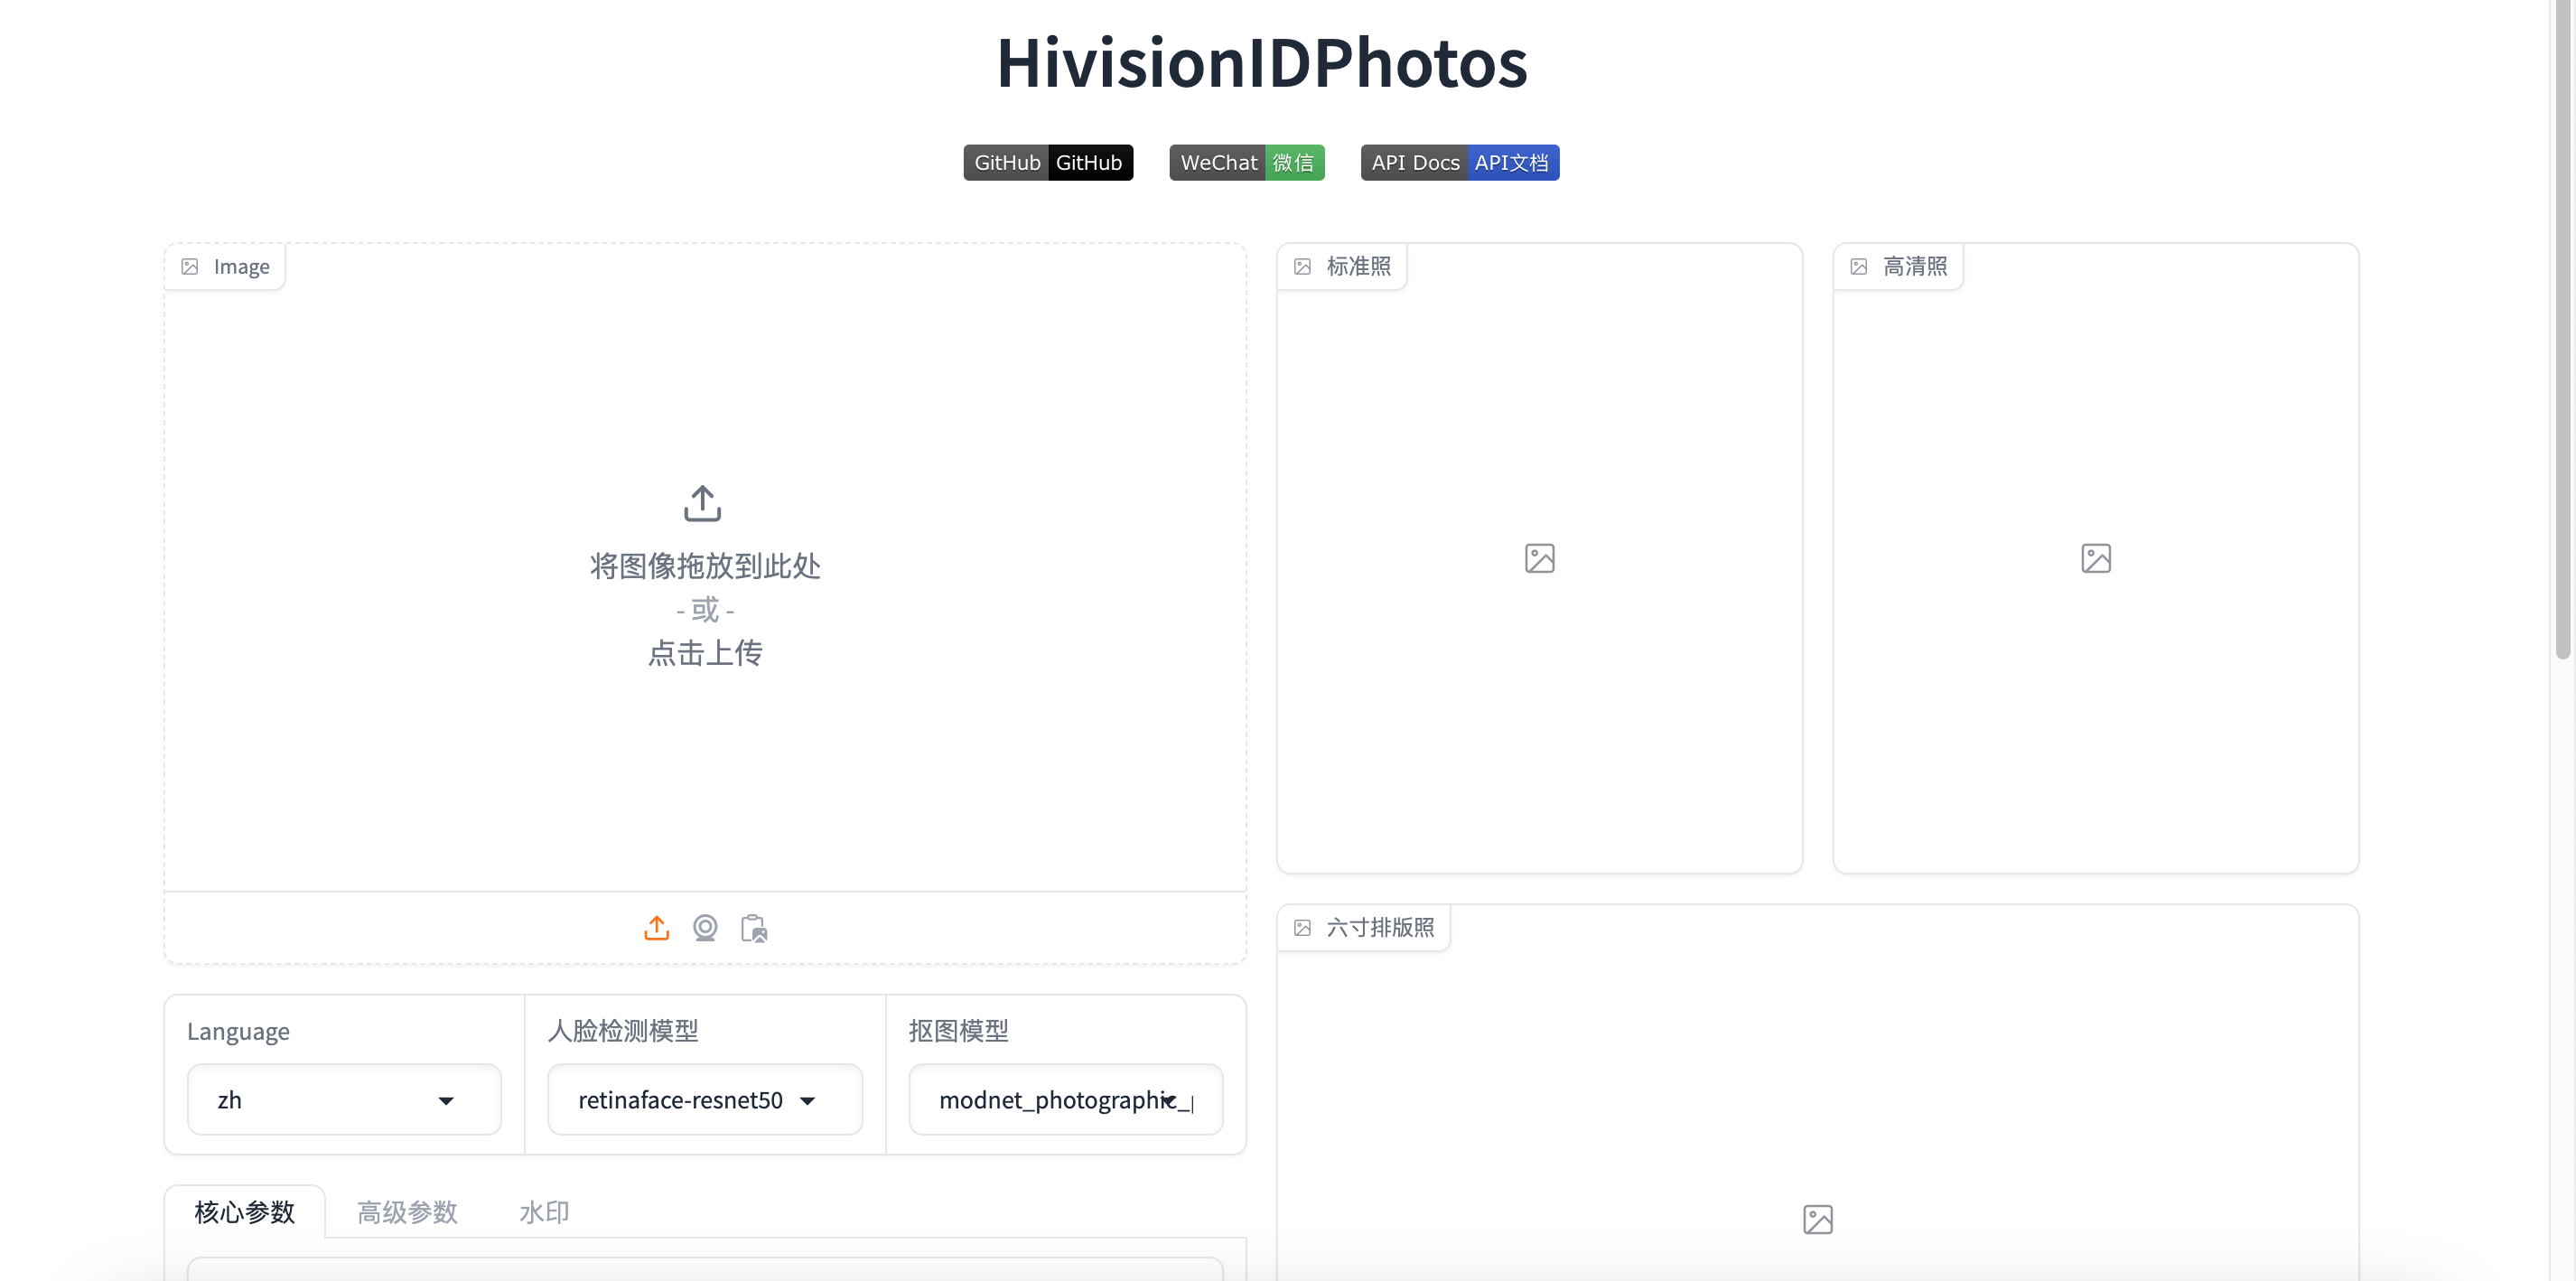Open the 抠图模型 modnet_photographic dropdown
Viewport: 2576px width, 1281px height.
pos(1065,1099)
